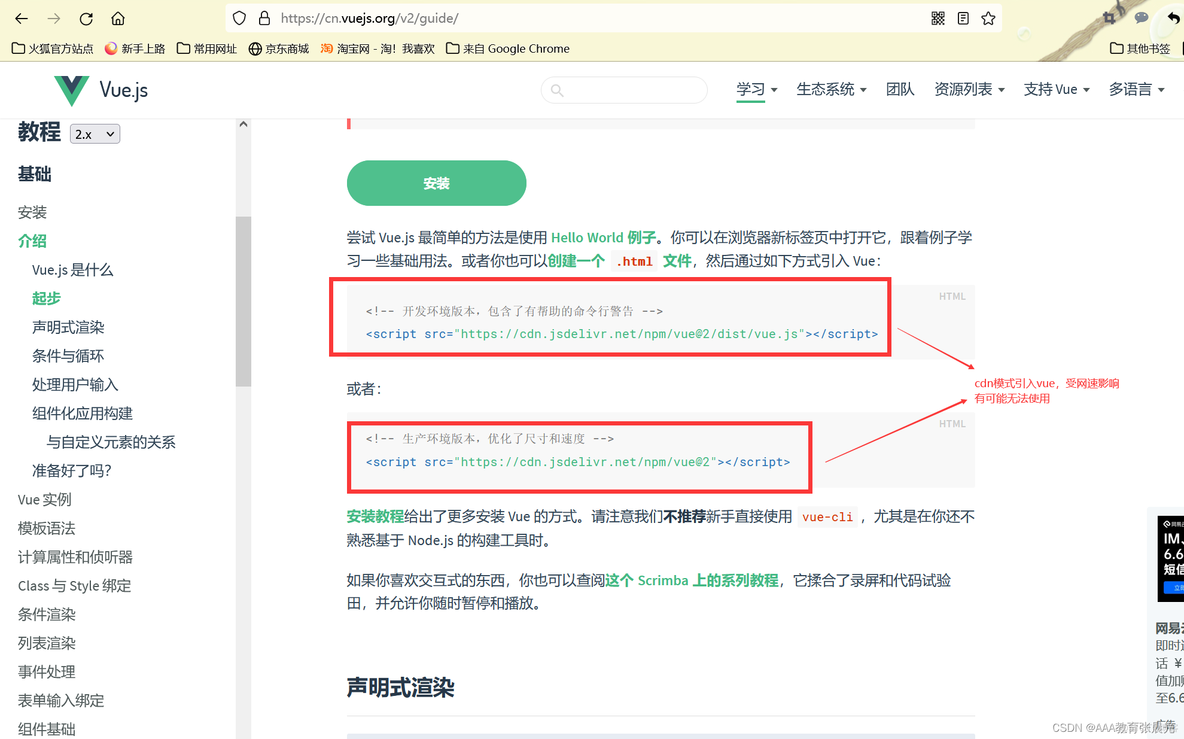This screenshot has width=1184, height=739.
Task: Go to 准备好了吗? sidebar section
Action: click(x=72, y=470)
